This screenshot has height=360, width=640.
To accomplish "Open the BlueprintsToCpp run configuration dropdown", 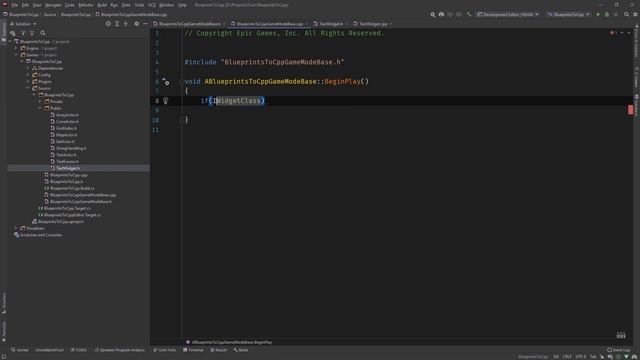I will pos(568,14).
